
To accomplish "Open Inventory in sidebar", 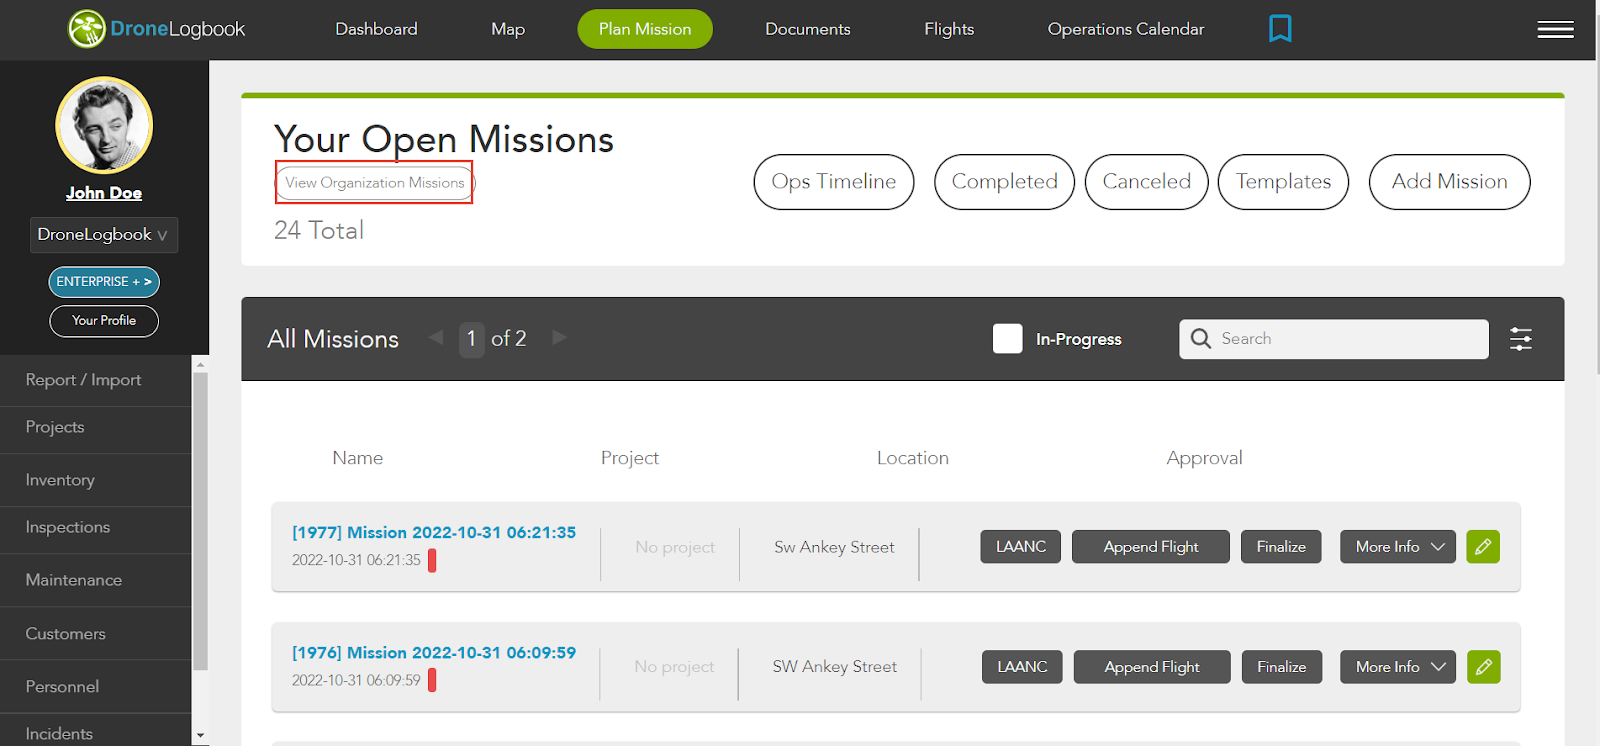I will tap(96, 480).
